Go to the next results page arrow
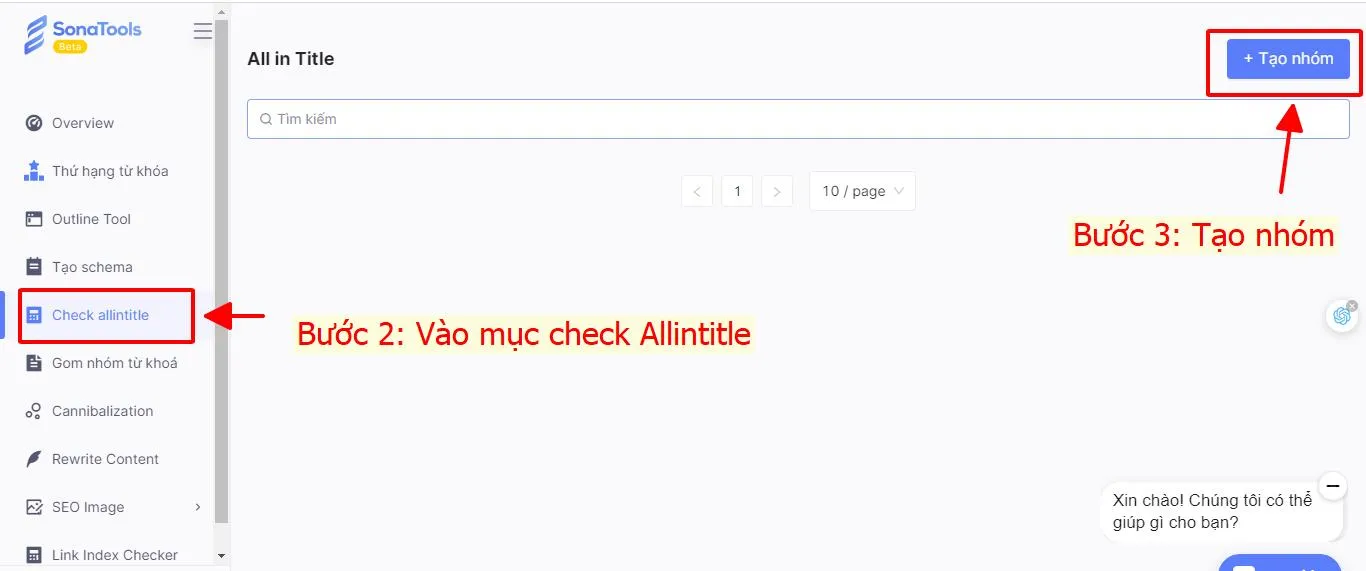 coord(777,191)
